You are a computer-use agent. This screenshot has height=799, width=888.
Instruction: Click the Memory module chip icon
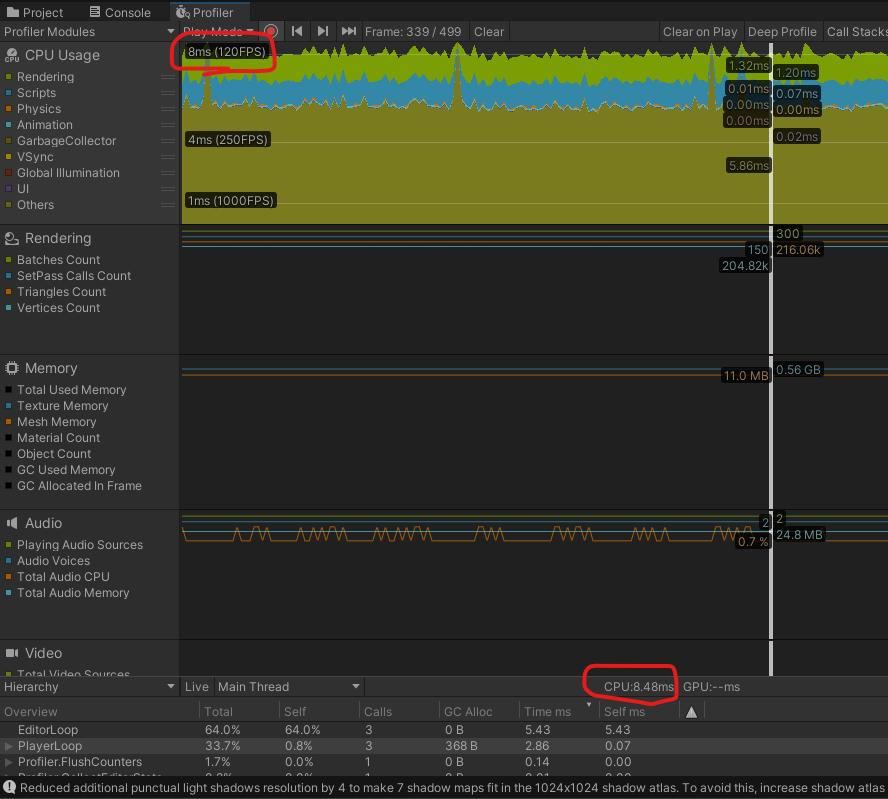(12, 368)
